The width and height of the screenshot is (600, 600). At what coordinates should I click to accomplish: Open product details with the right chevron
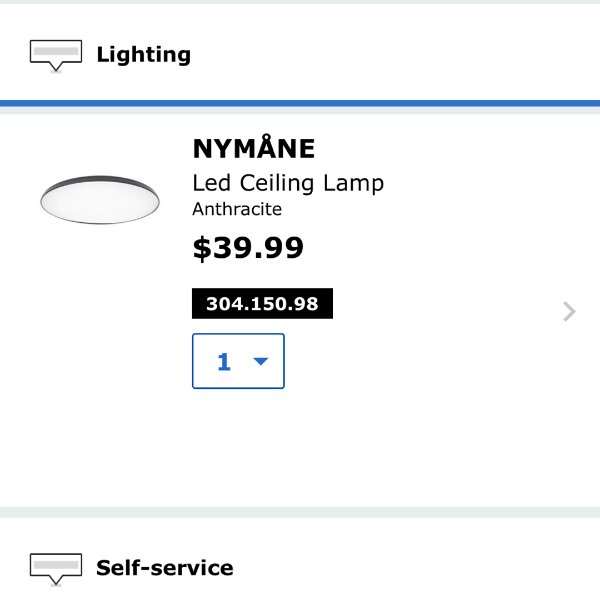point(569,311)
